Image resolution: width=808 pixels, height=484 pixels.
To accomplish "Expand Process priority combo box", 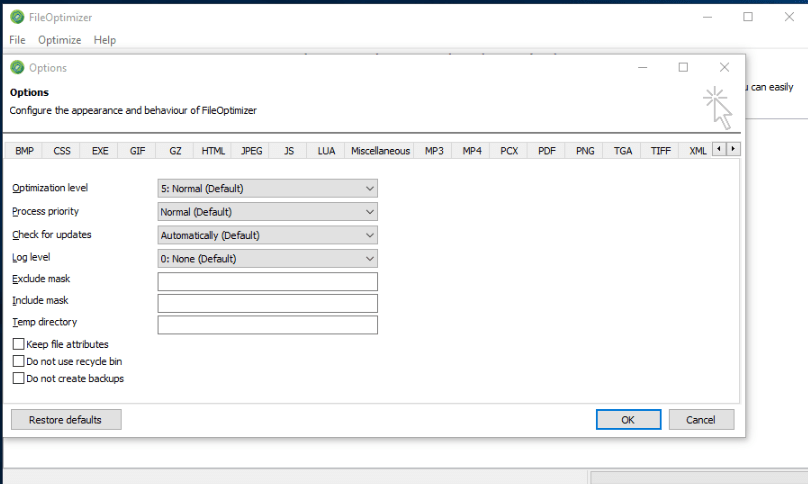I will point(267,211).
